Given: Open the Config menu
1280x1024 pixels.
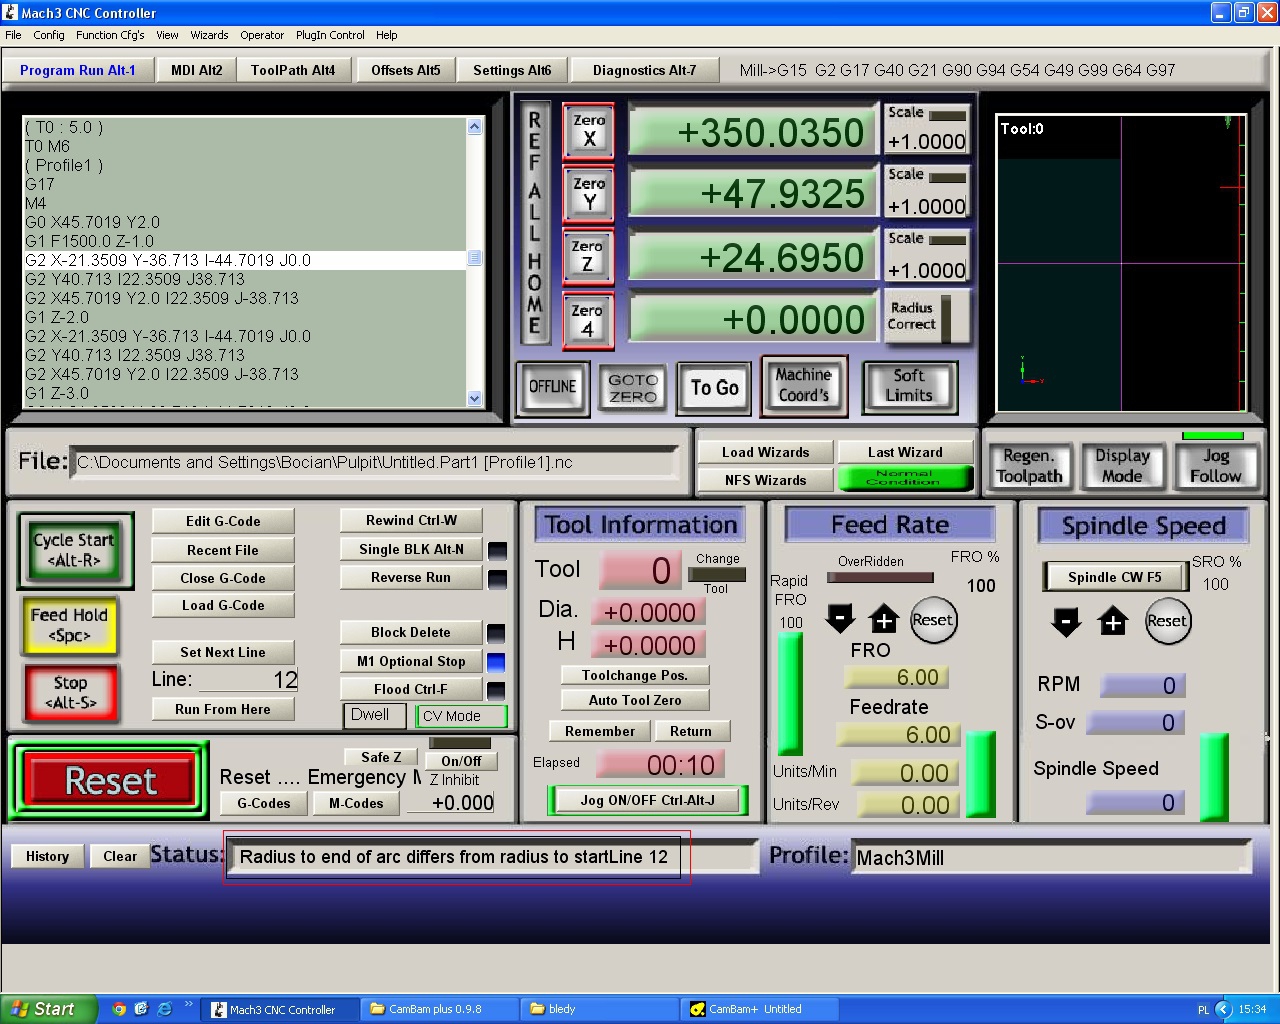Looking at the screenshot, I should pyautogui.click(x=49, y=35).
